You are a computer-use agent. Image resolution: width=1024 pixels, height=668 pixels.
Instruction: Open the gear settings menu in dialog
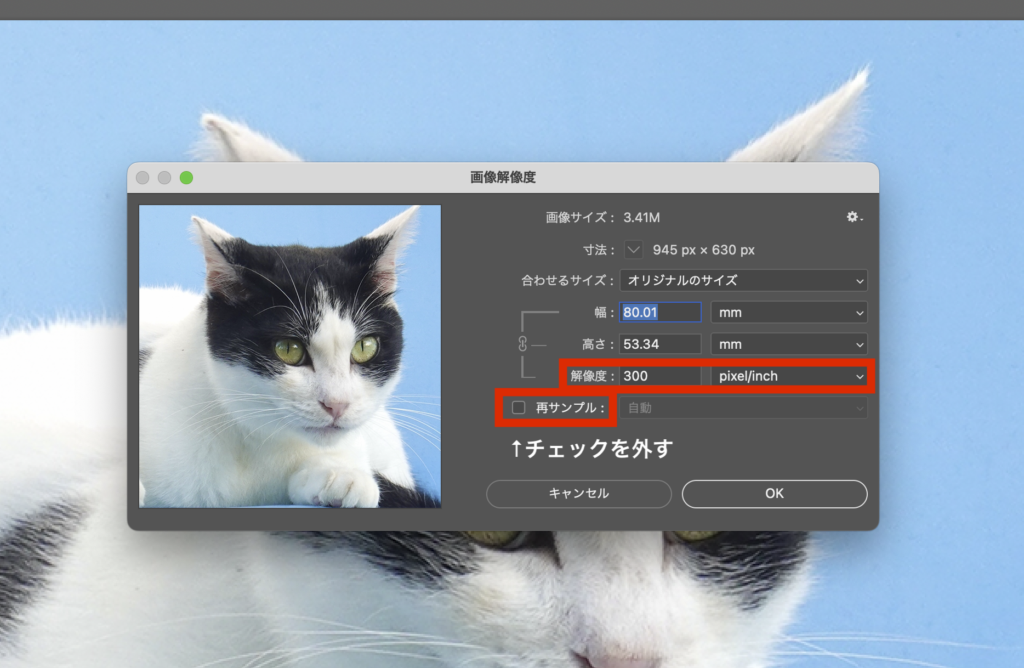(x=854, y=217)
